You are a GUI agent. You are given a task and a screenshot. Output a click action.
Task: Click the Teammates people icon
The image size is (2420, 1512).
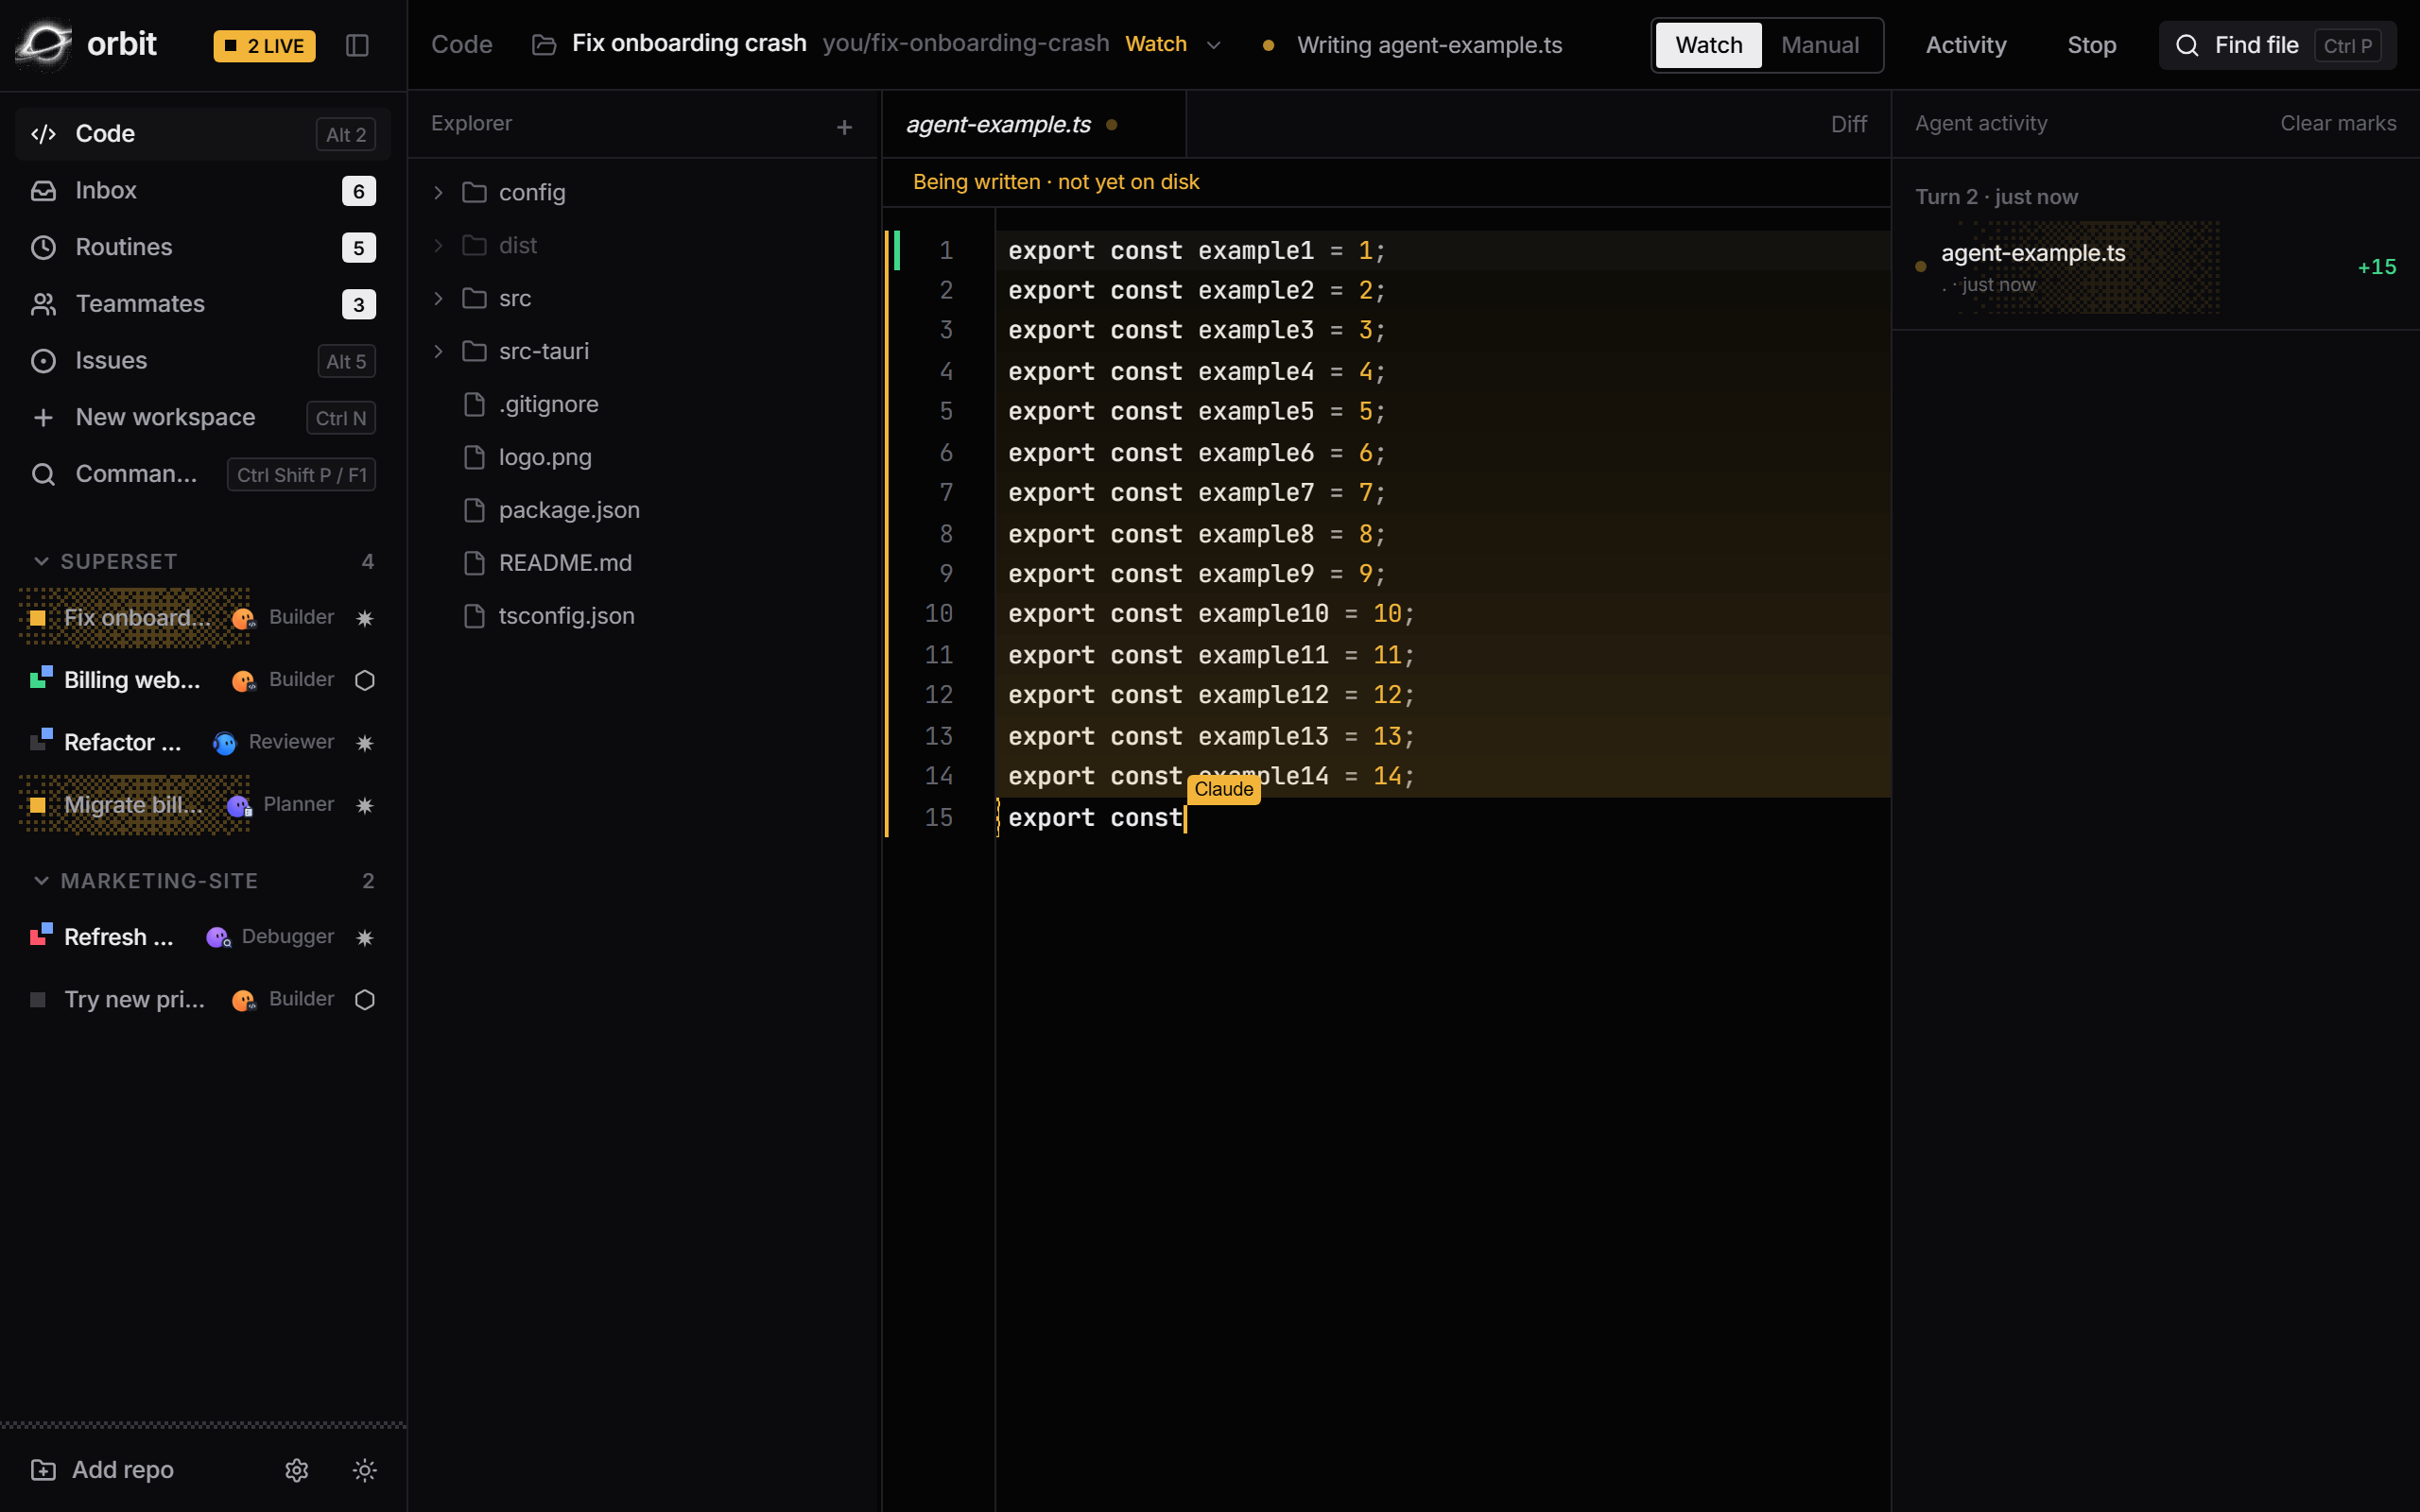point(43,304)
